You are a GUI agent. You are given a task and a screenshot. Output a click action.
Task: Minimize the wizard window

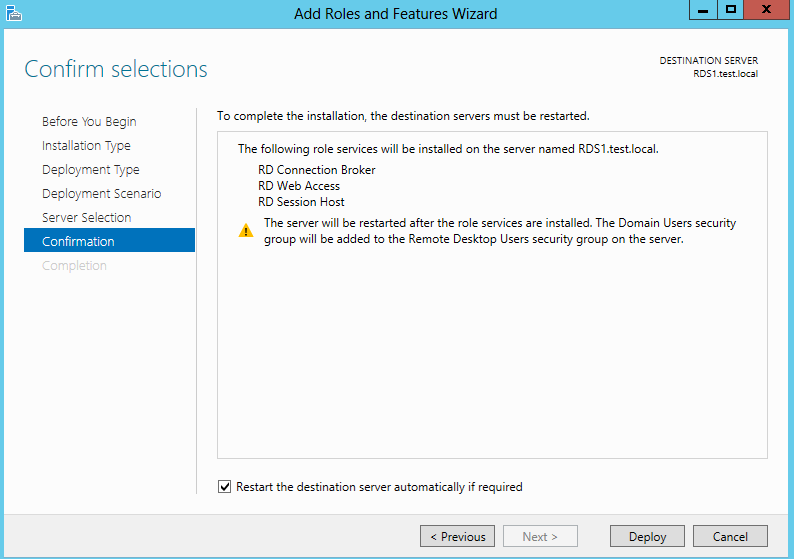click(703, 10)
